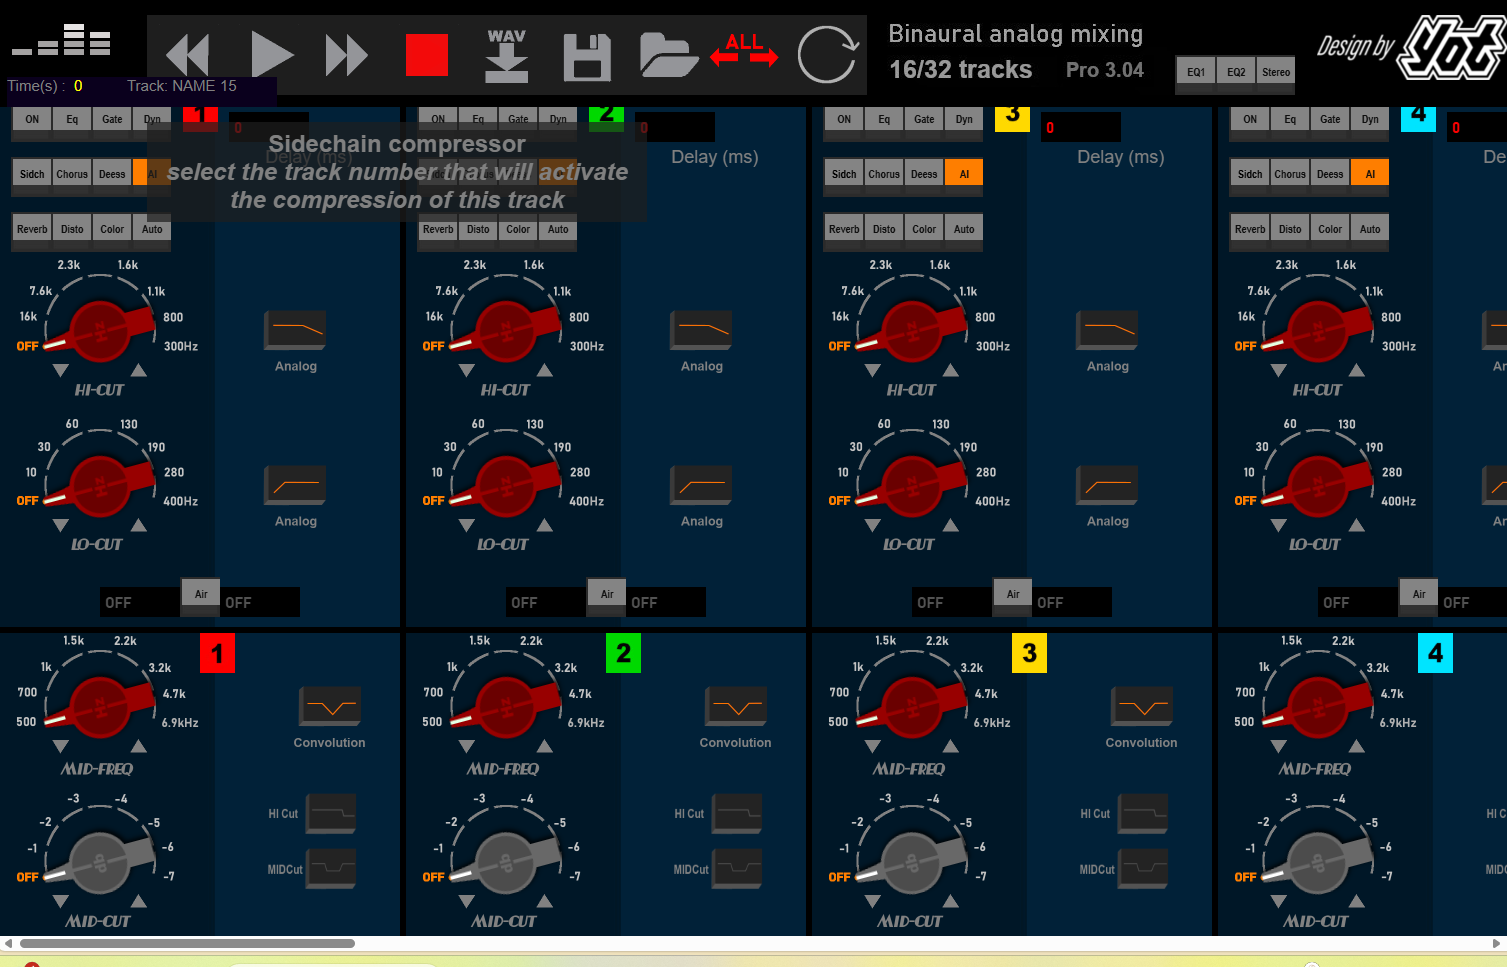Screen dimensions: 1507x967
Task: Click the circular reset arrow icon
Action: (827, 55)
